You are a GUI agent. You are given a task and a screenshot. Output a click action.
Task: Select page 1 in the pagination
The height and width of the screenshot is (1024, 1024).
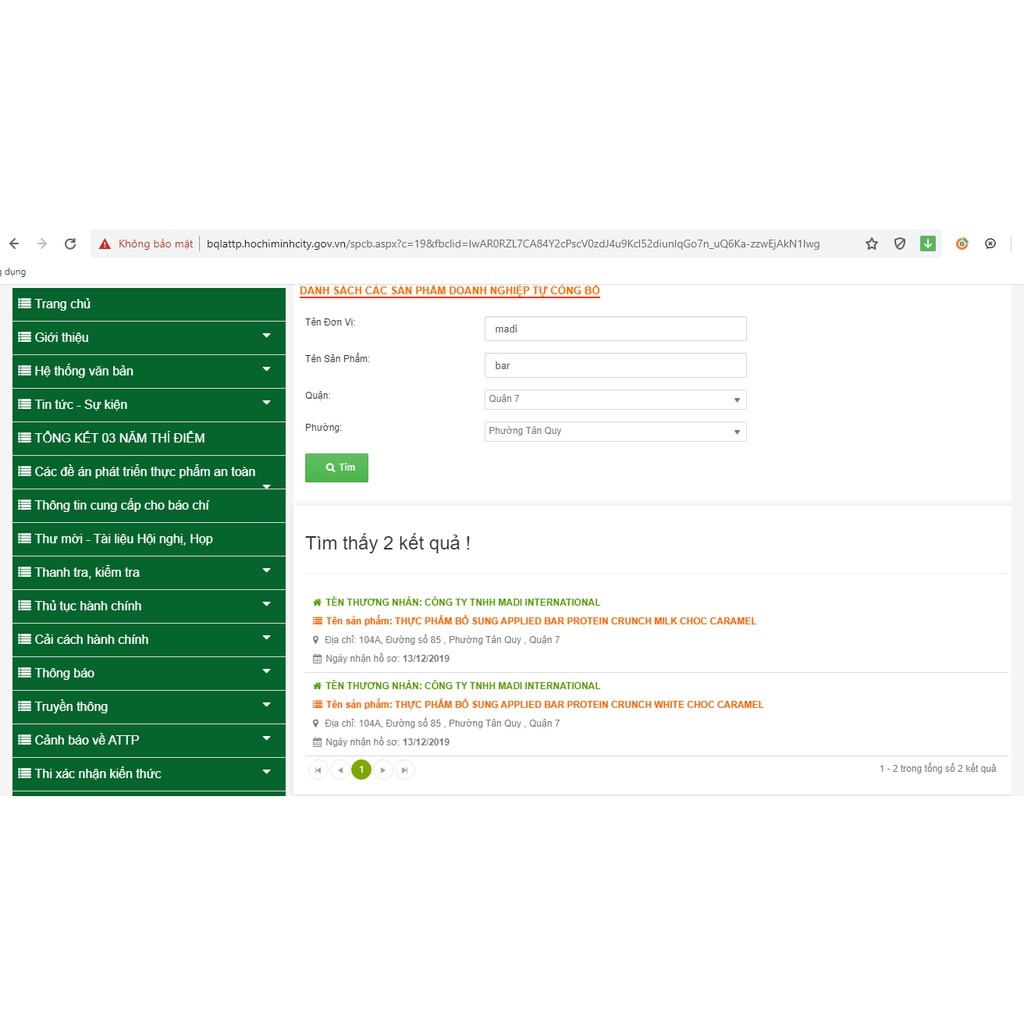pyautogui.click(x=361, y=770)
